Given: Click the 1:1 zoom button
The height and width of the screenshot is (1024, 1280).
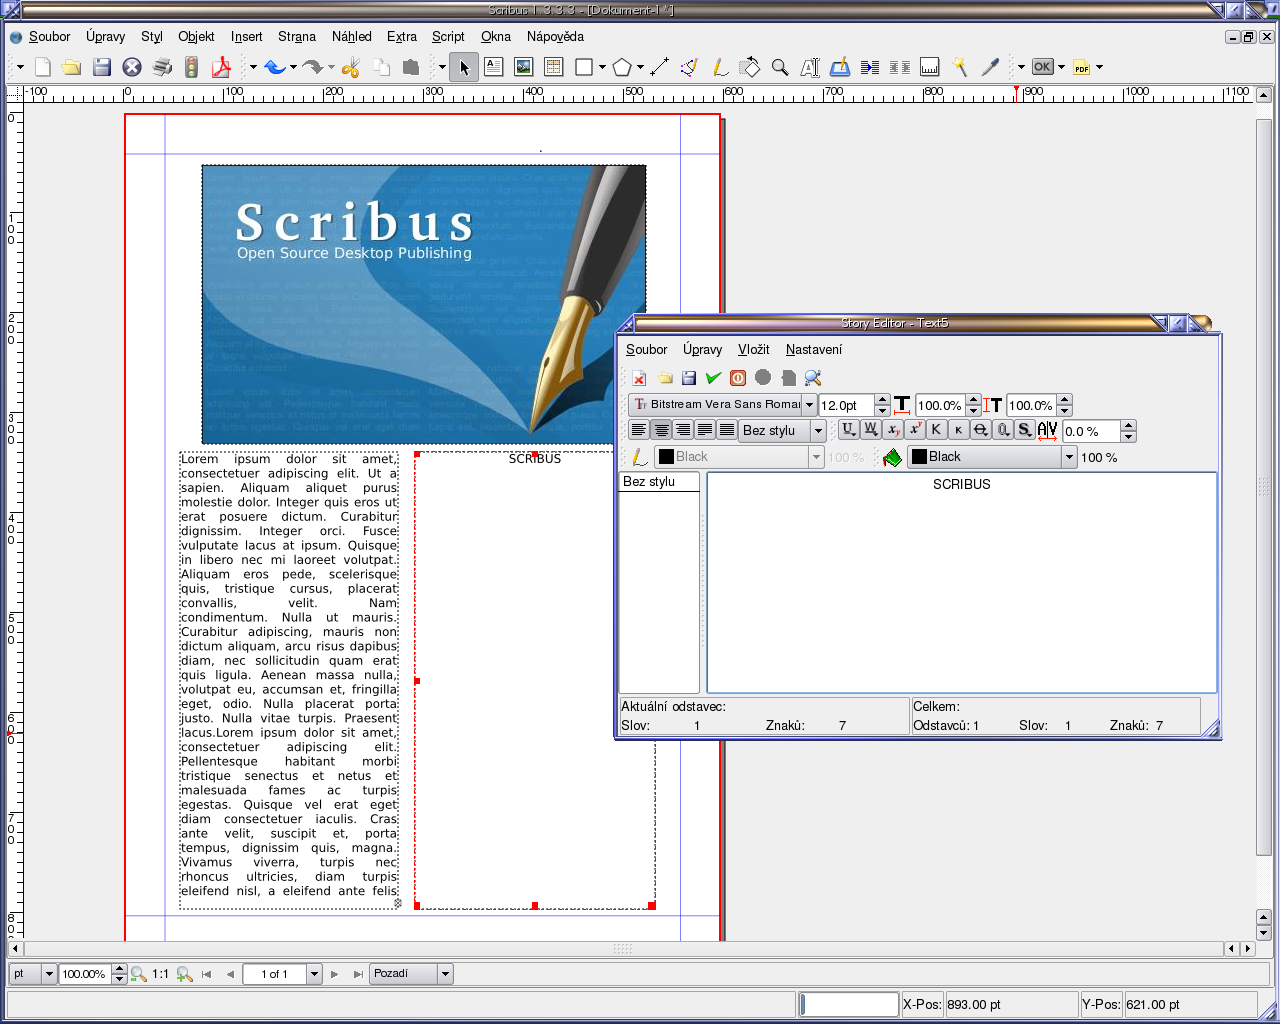Looking at the screenshot, I should [160, 974].
